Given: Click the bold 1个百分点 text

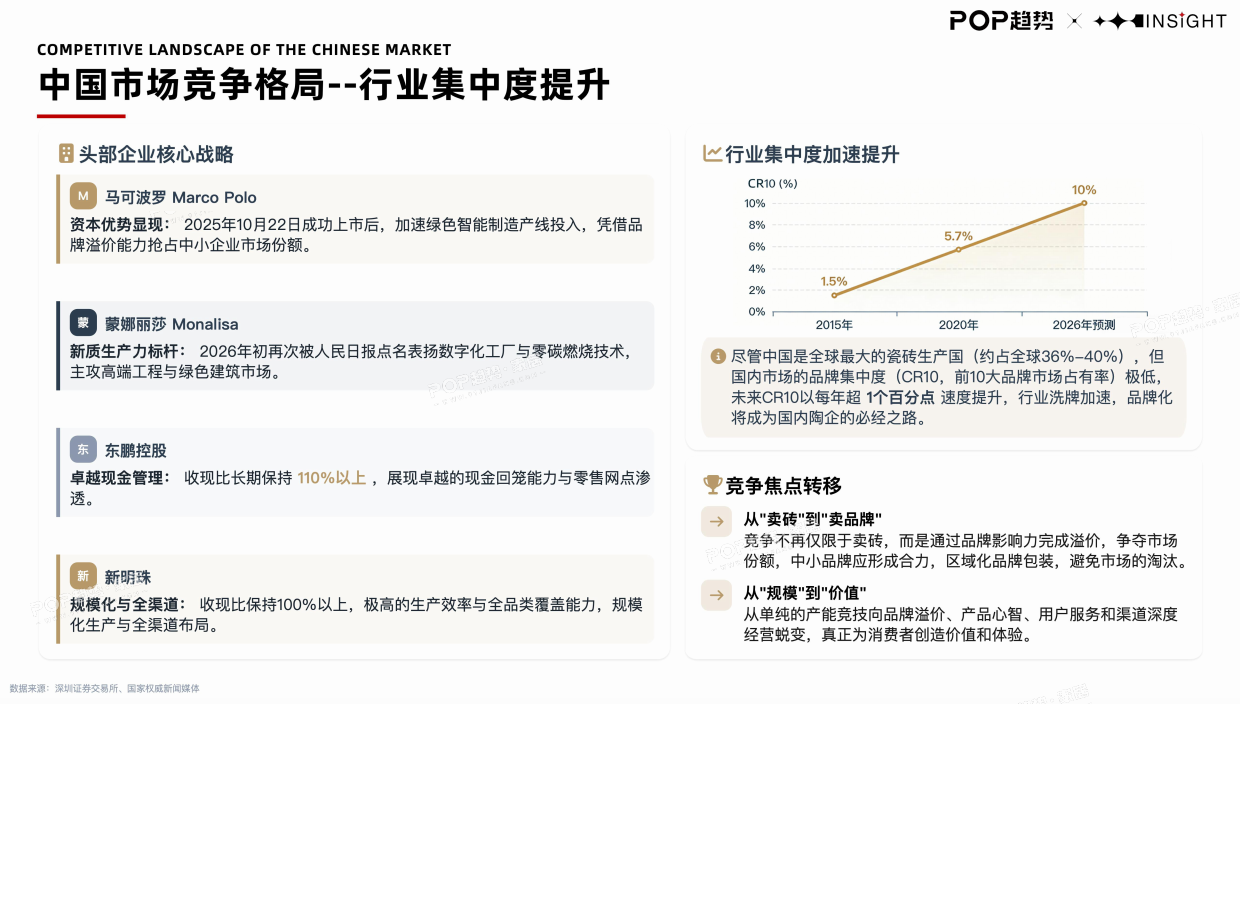Looking at the screenshot, I should coord(900,397).
